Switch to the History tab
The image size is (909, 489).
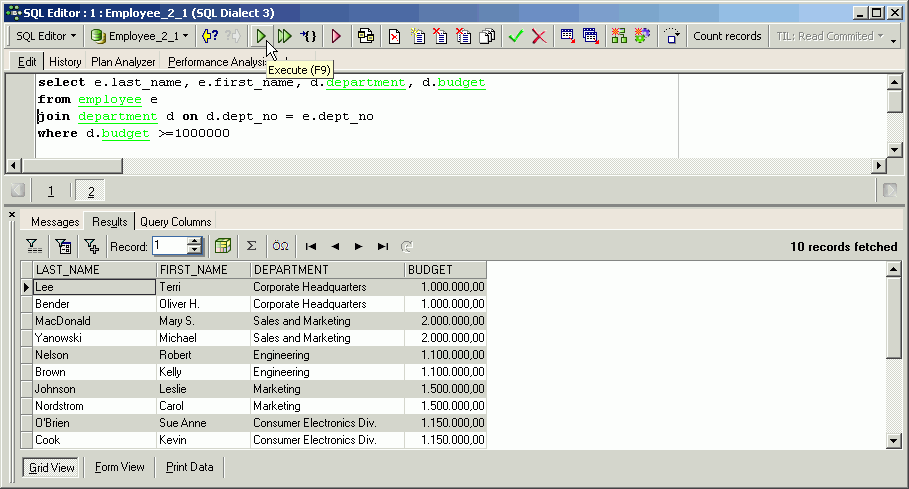click(x=65, y=61)
